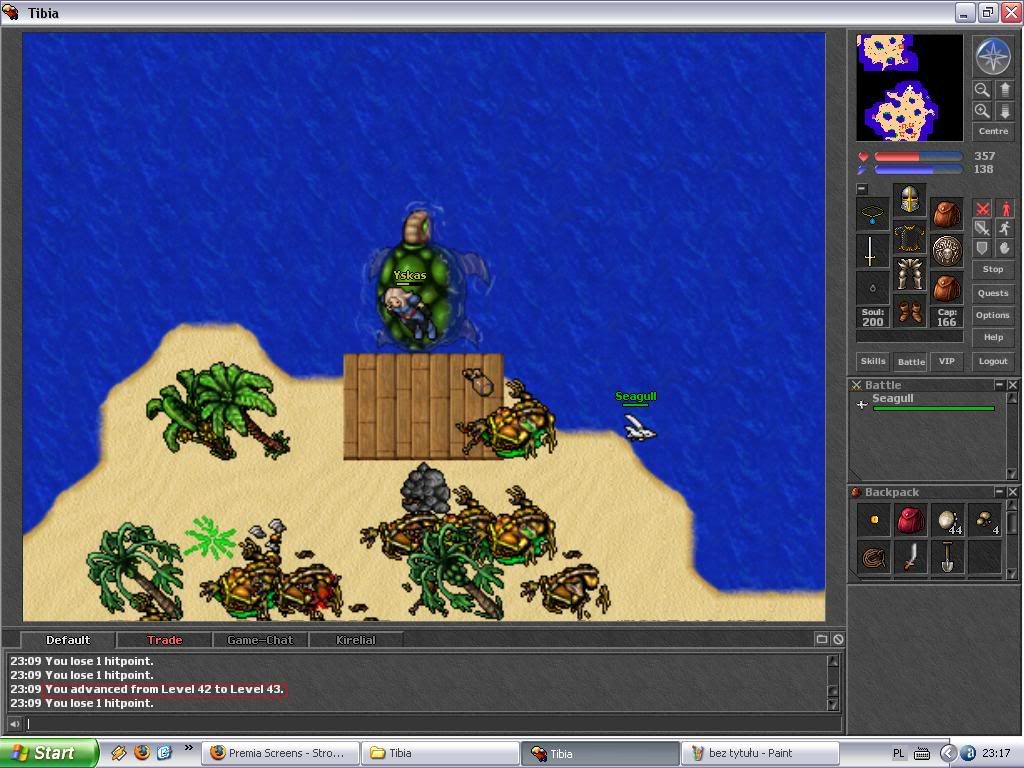Minimize the Battle panel
This screenshot has width=1024, height=768.
point(999,385)
